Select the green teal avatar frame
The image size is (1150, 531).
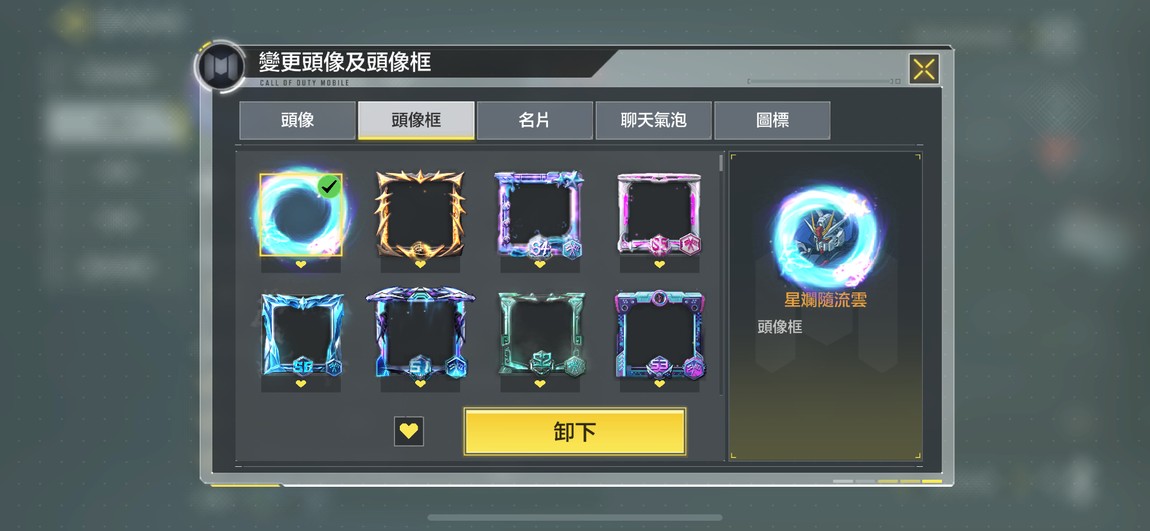tap(541, 334)
